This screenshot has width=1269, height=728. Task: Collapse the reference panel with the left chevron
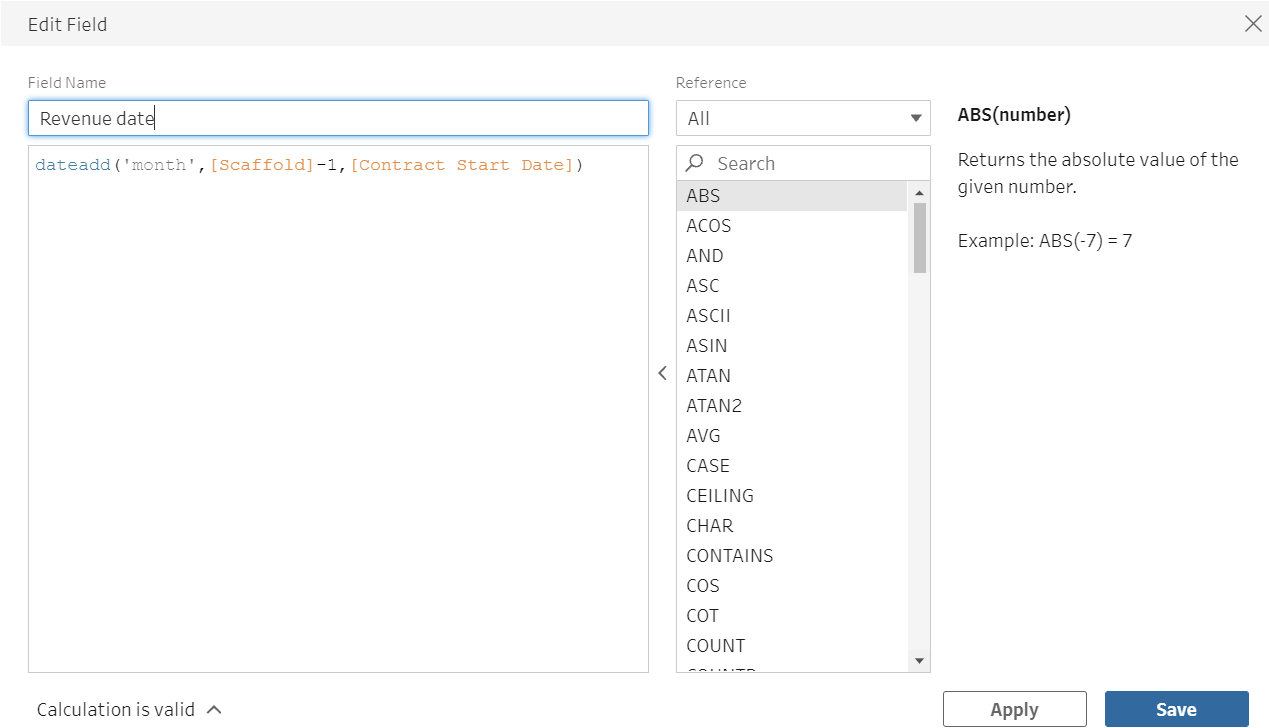pos(662,373)
